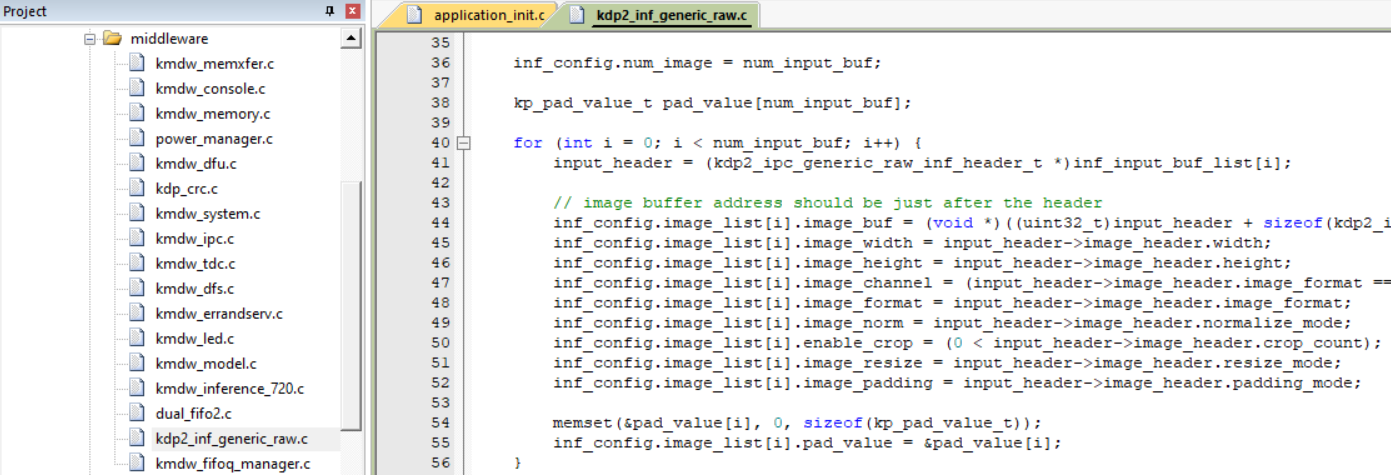Place cursor on "kp_pad_value_t" at line 38
This screenshot has height=475, width=1391.
[x=583, y=102]
